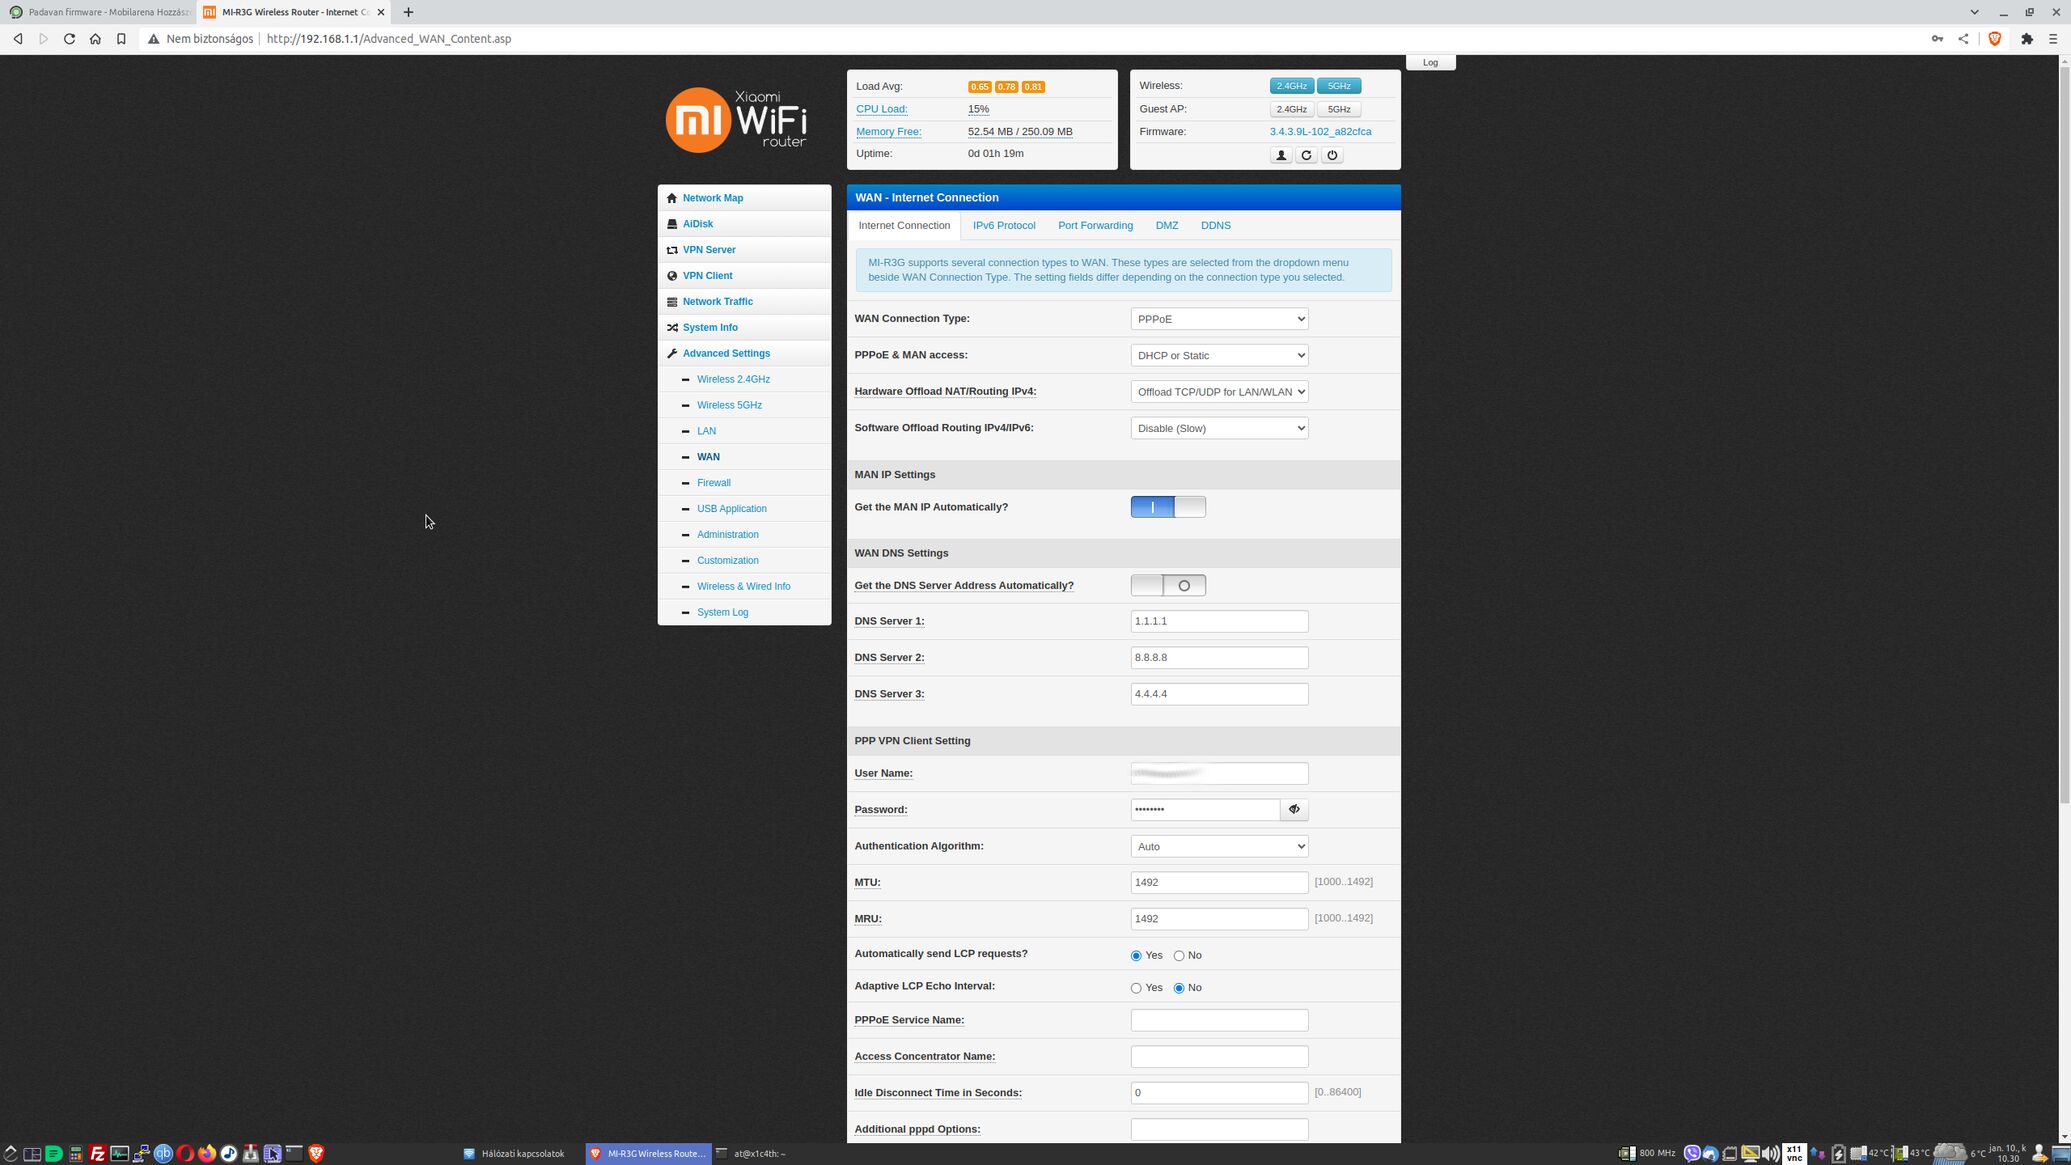Switch to Port Forwarding tab
The width and height of the screenshot is (2071, 1165).
[1095, 226]
